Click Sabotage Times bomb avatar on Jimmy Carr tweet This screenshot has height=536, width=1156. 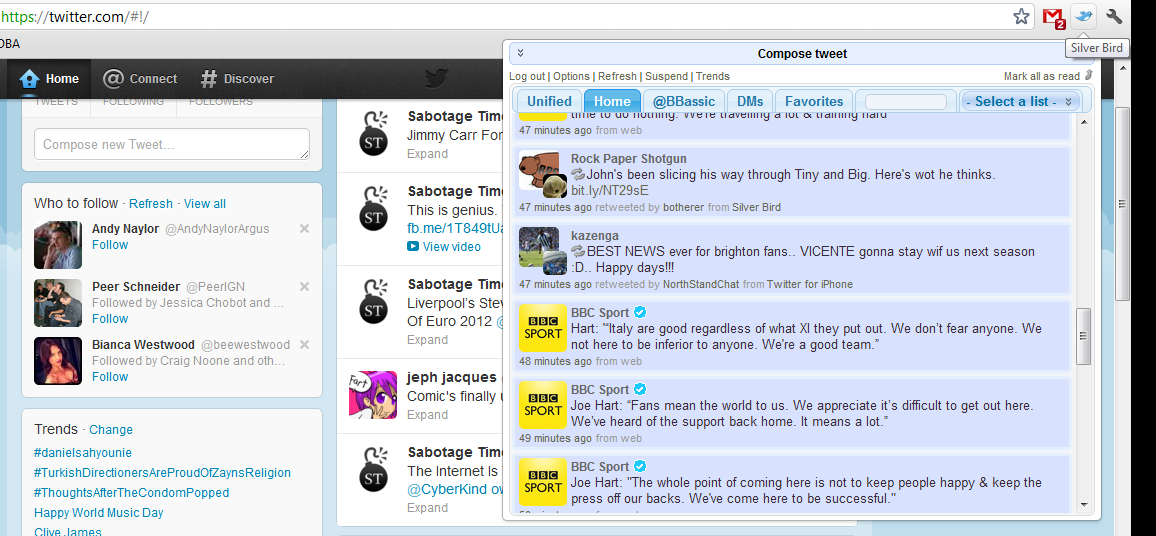(374, 133)
